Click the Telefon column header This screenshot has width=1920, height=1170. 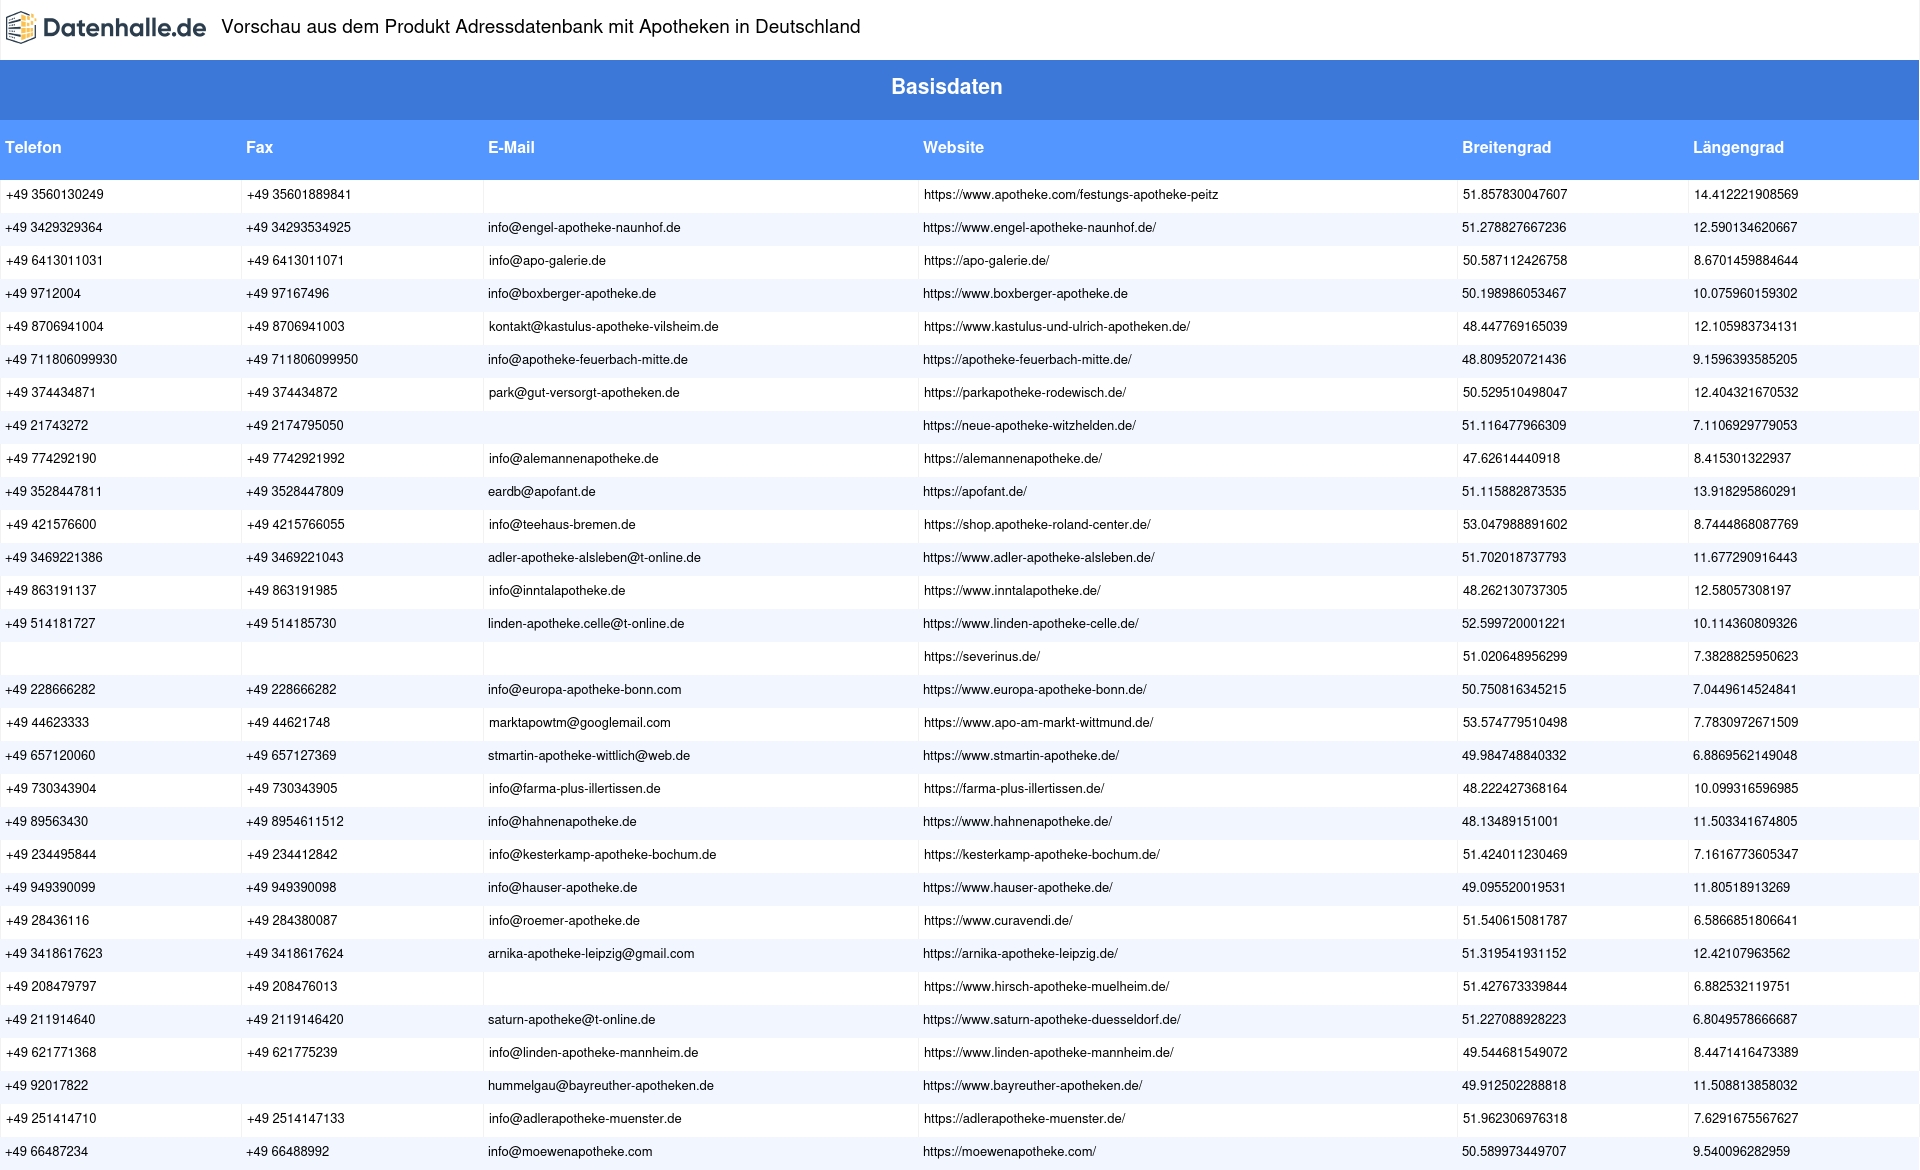[x=33, y=147]
